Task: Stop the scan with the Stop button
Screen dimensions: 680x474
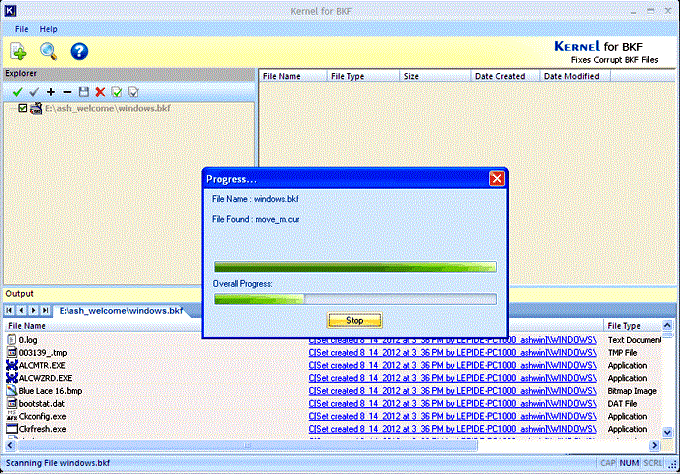Action: (x=354, y=320)
